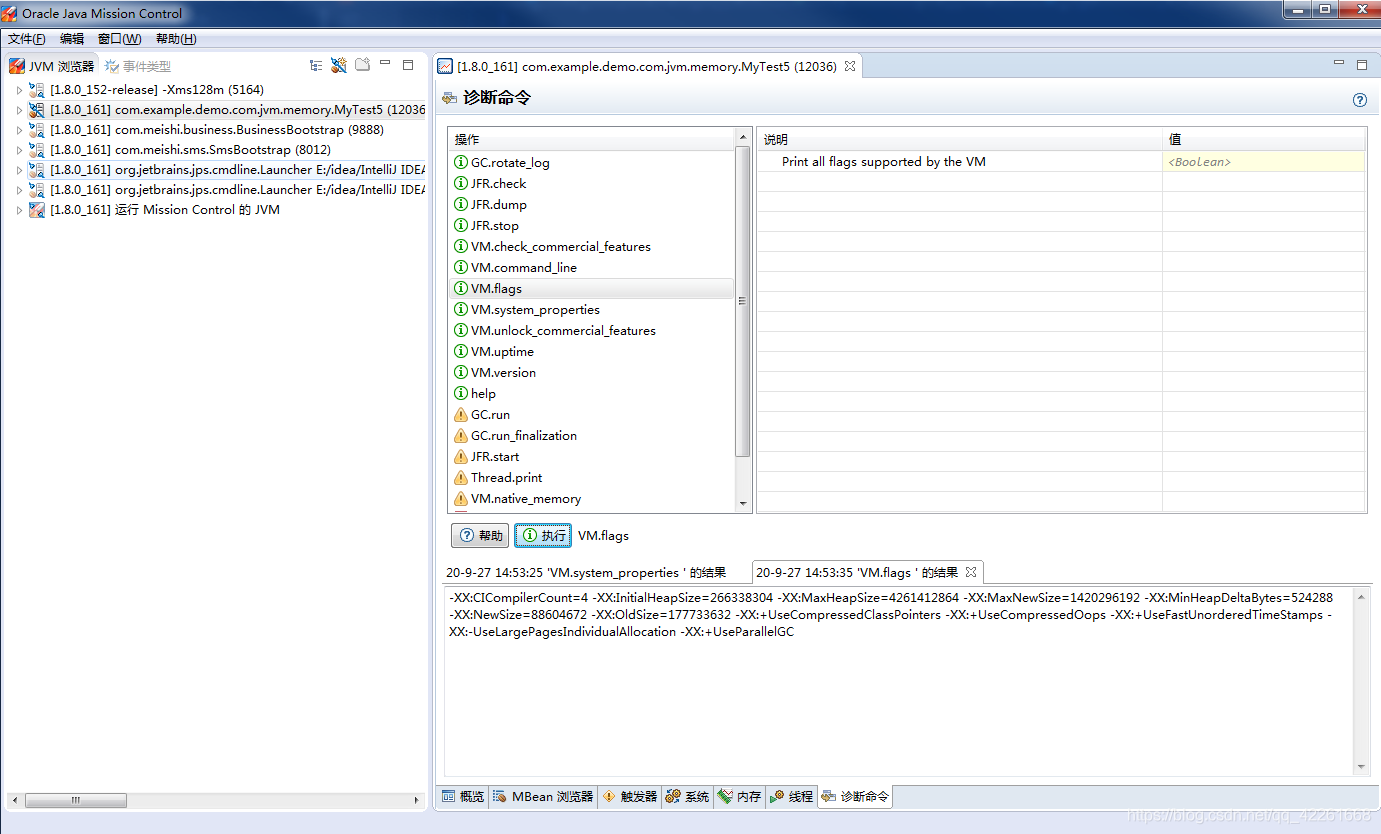
Task: Close the VM.flags result tab
Action: [970, 573]
